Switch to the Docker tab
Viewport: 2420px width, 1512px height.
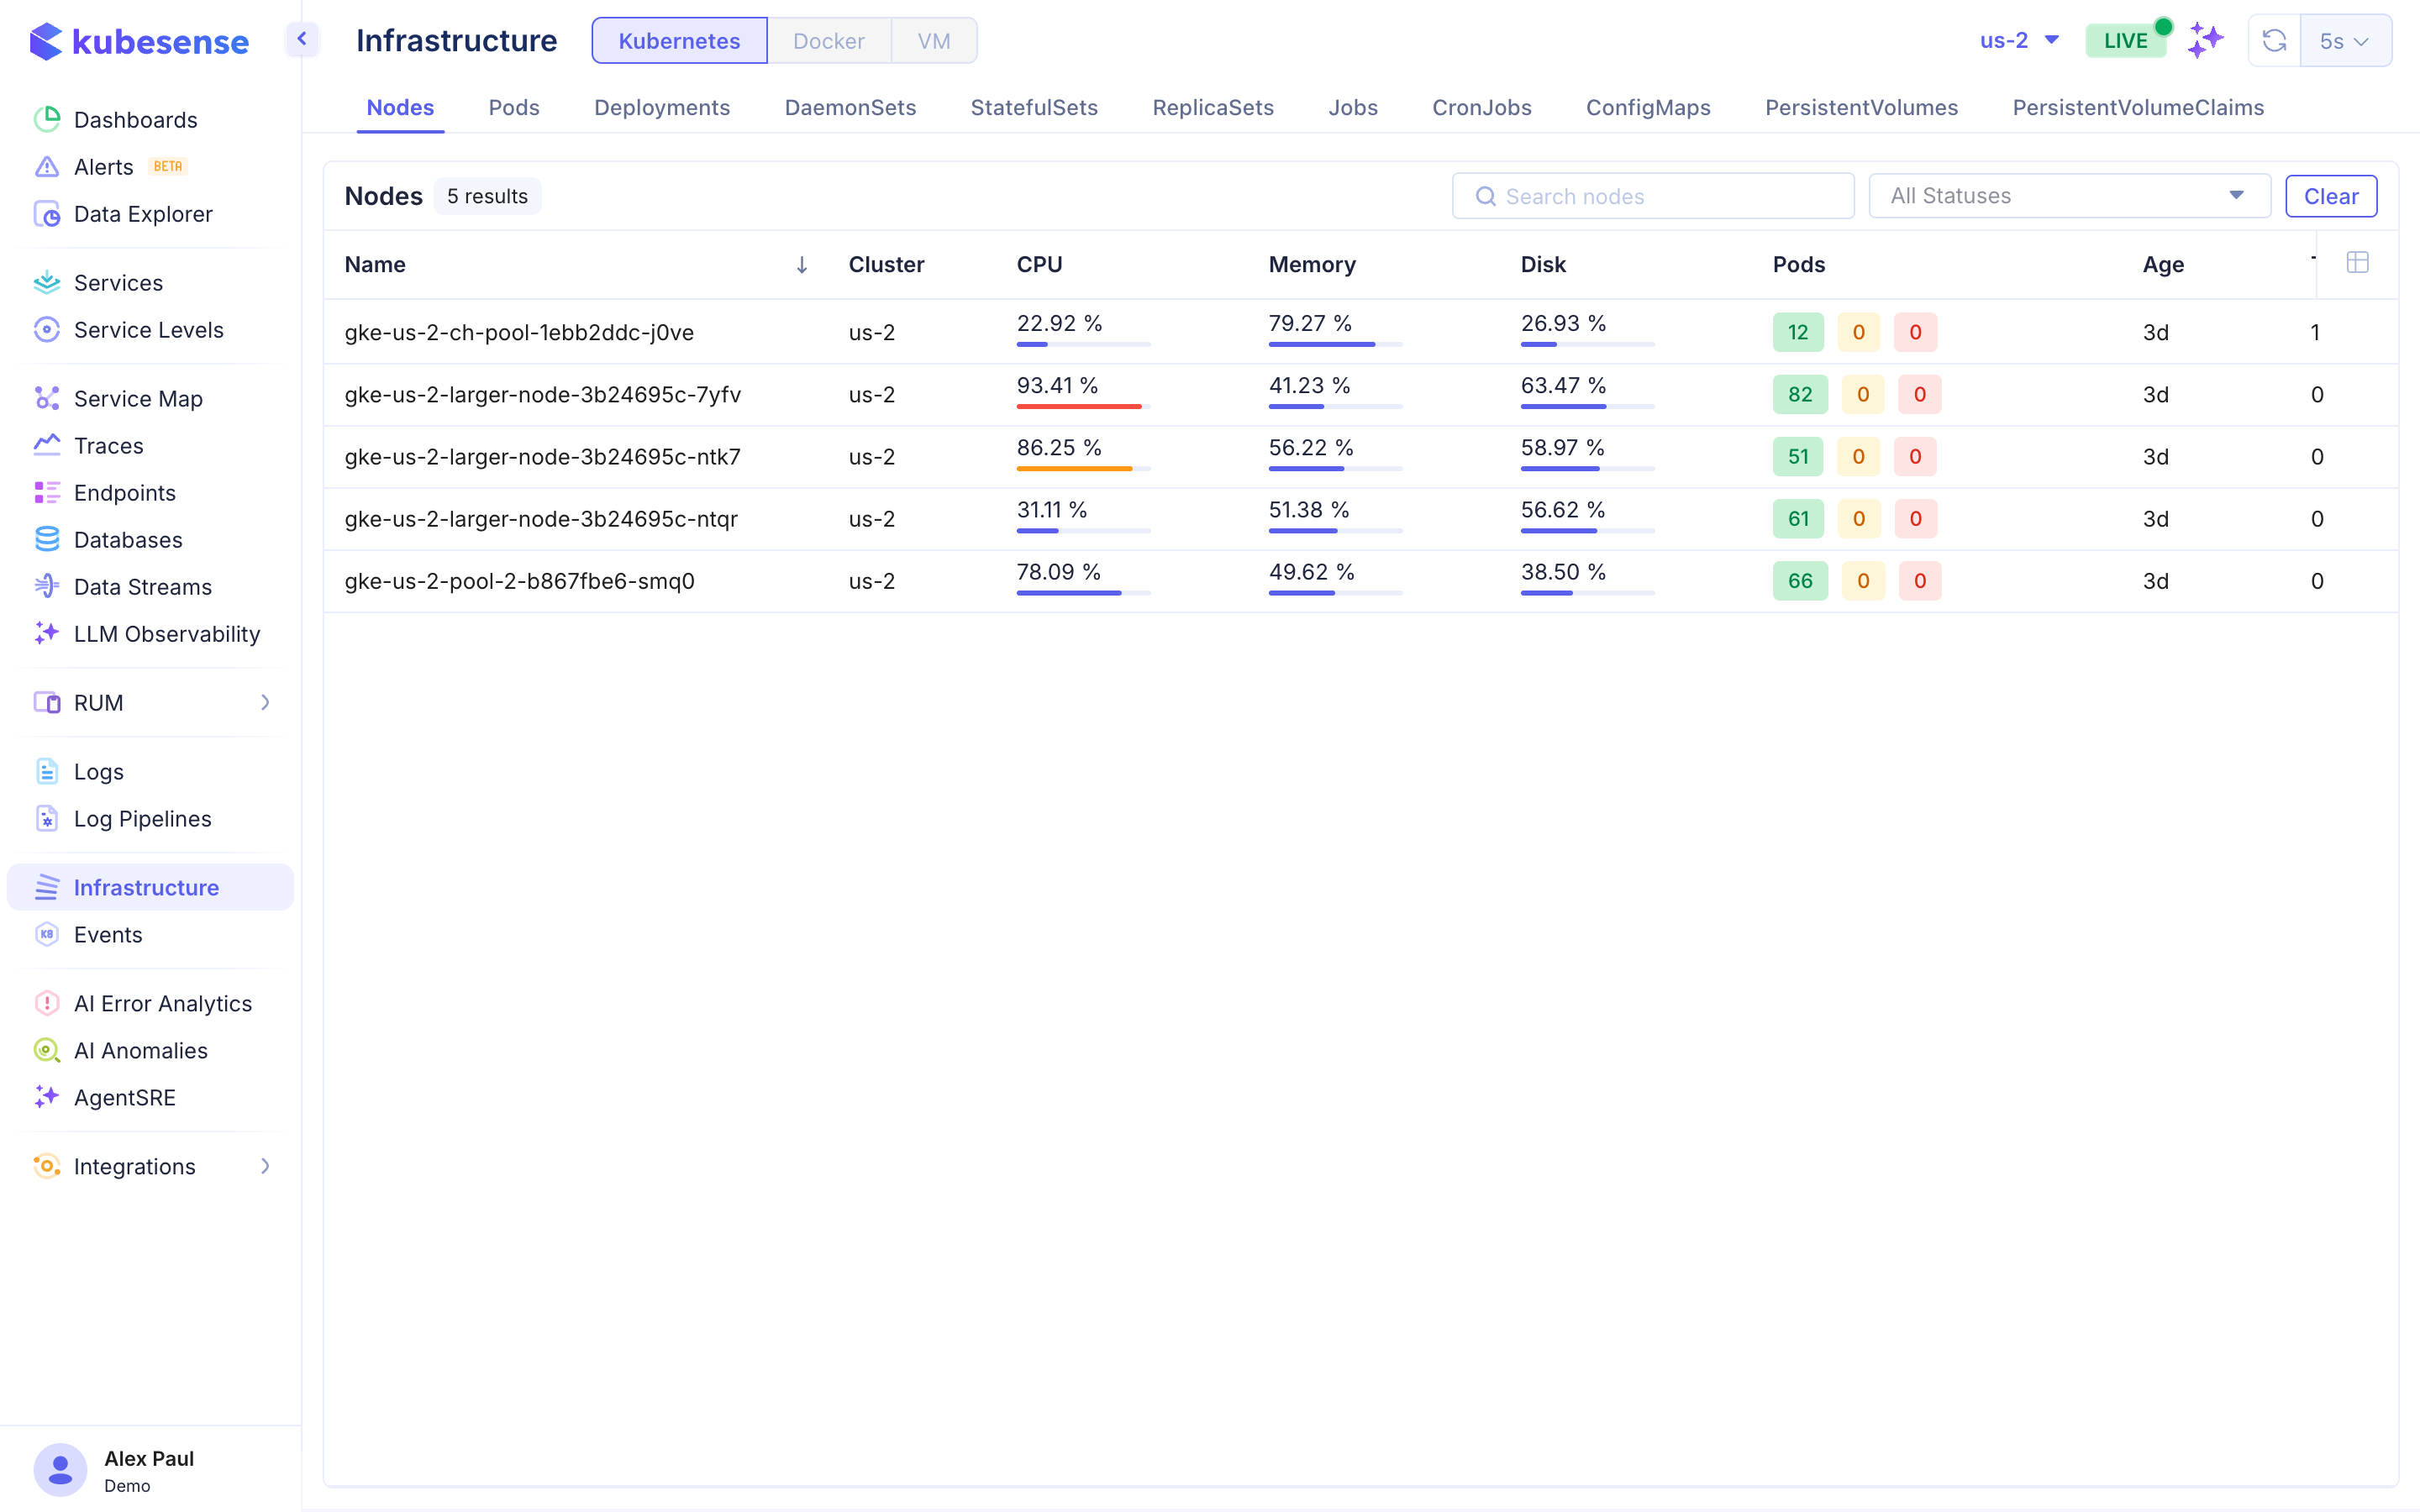(828, 40)
